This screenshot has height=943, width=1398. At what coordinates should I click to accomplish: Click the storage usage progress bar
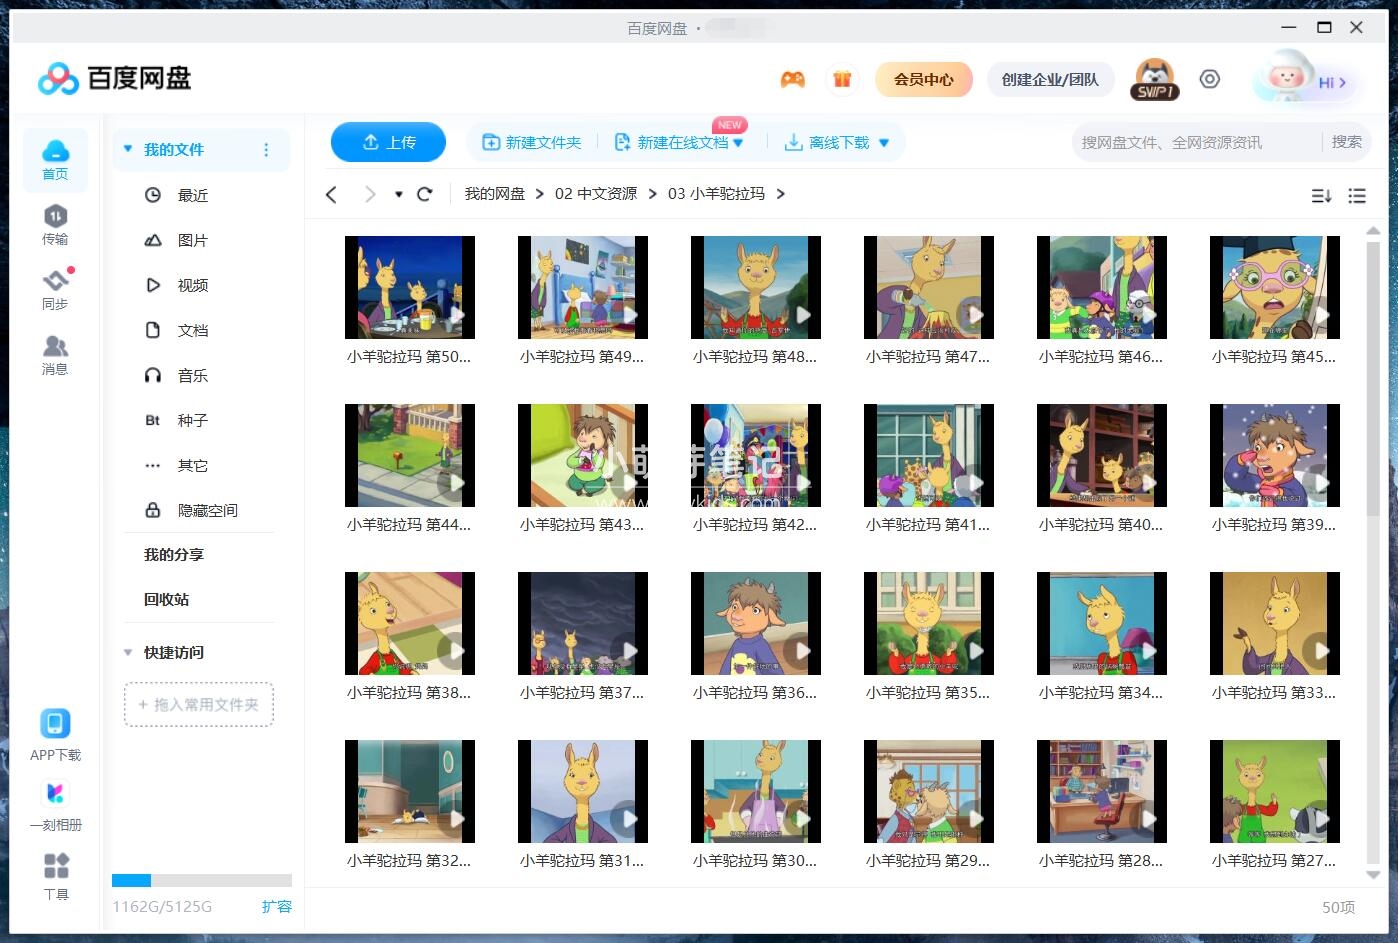(x=201, y=880)
